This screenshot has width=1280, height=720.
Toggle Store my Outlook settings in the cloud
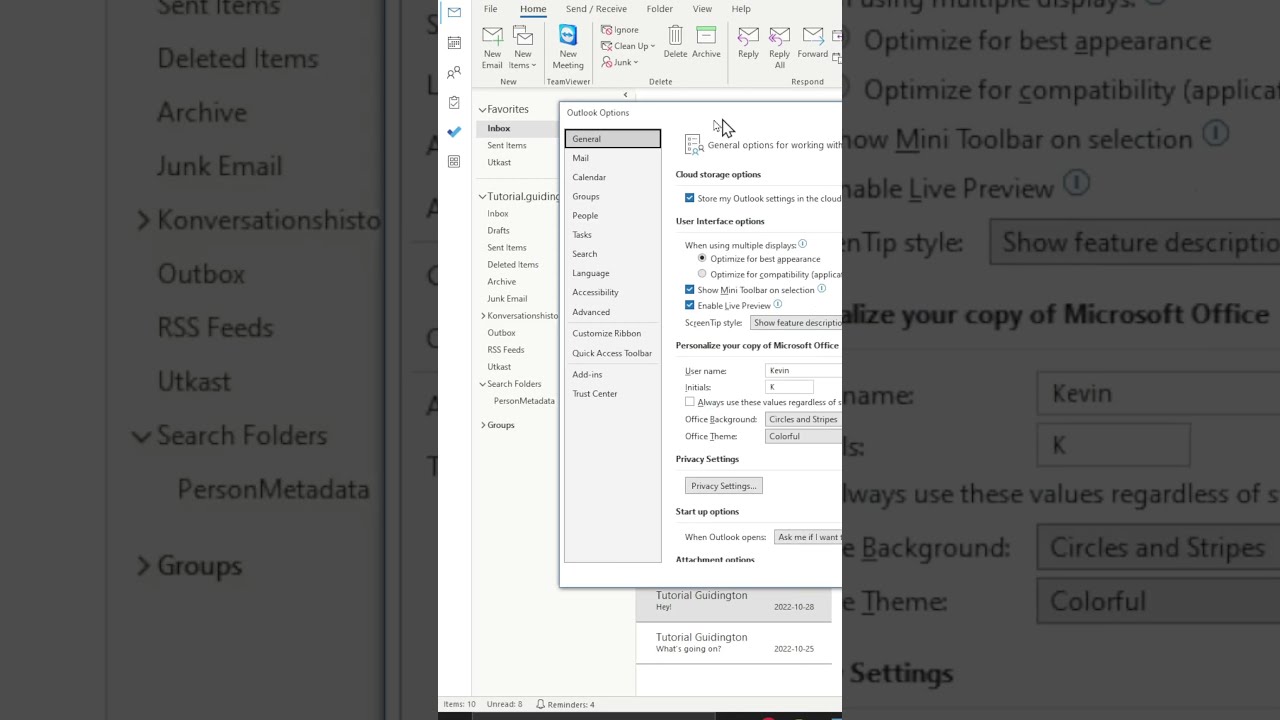click(x=689, y=198)
